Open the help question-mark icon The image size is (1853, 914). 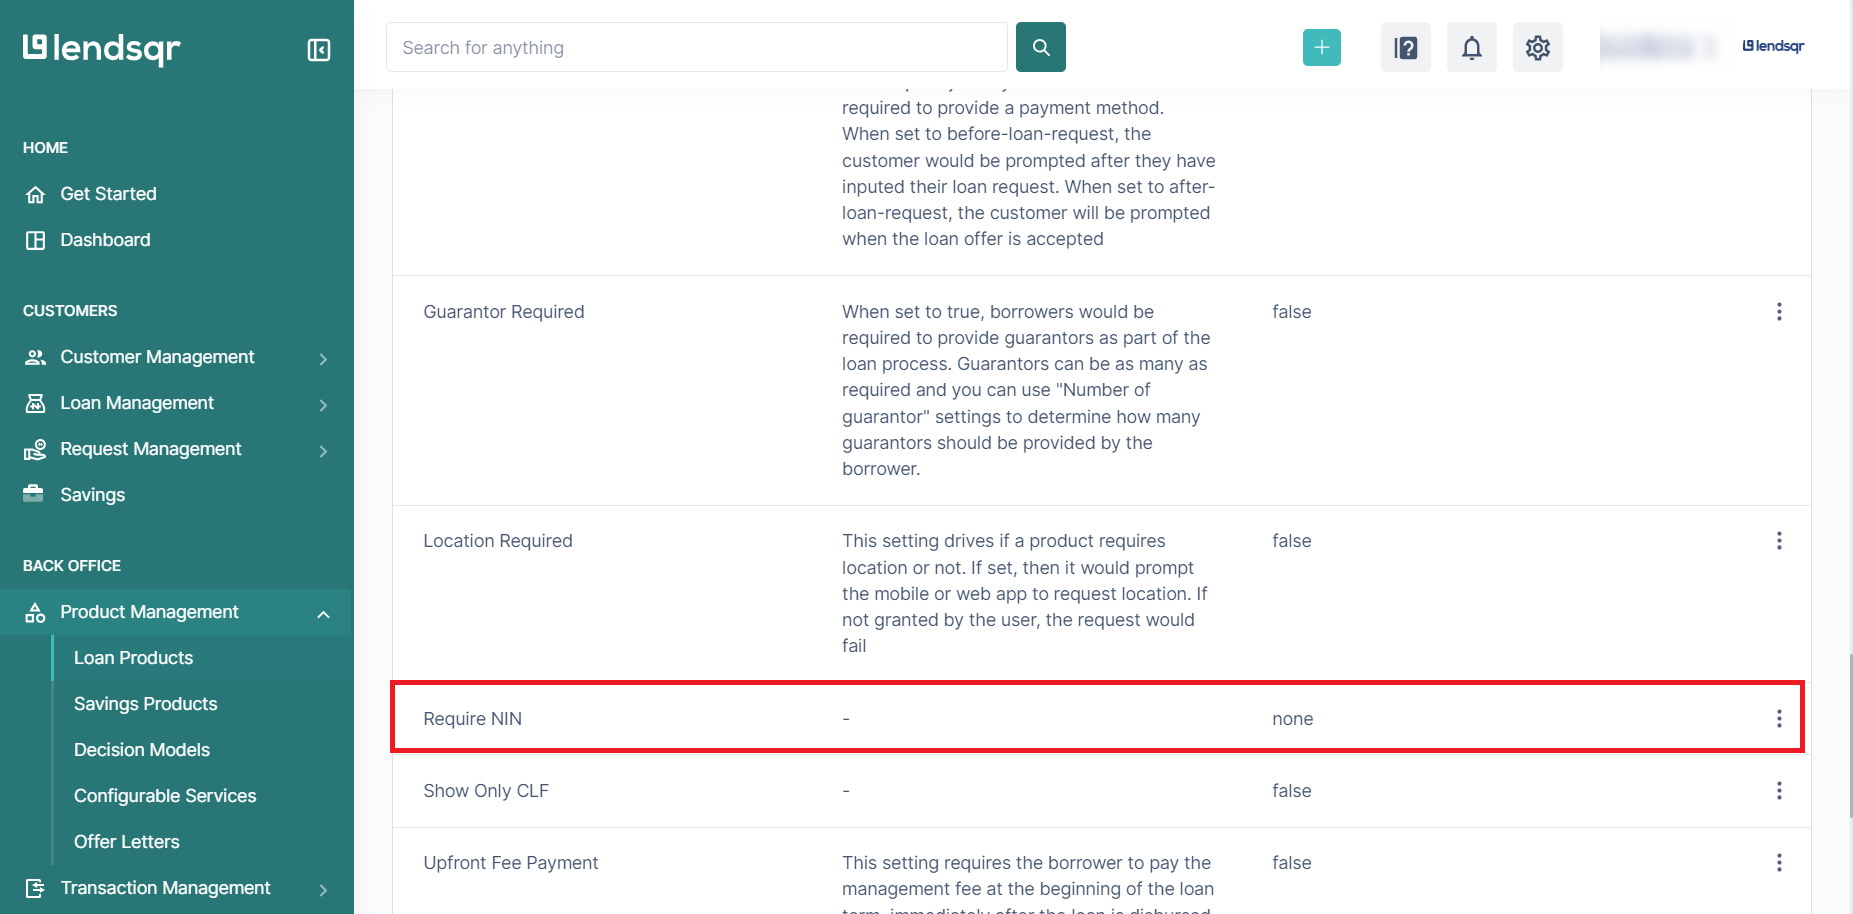point(1406,47)
